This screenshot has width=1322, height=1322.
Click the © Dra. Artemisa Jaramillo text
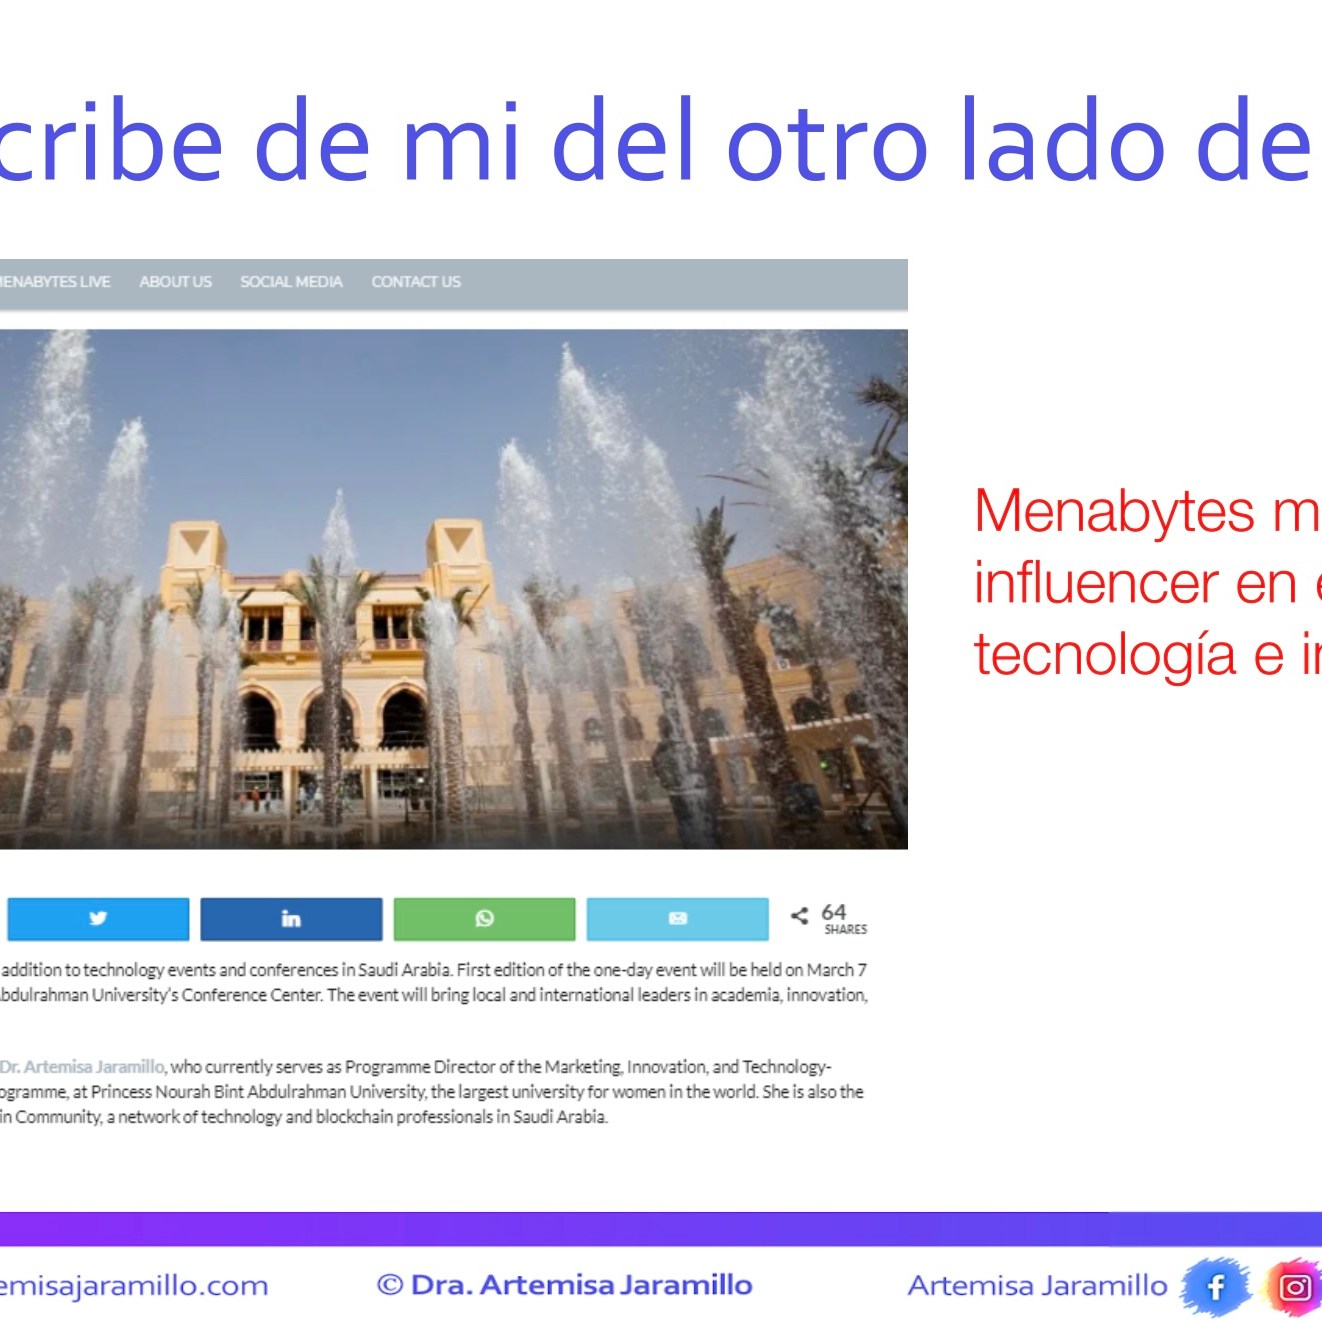565,1285
